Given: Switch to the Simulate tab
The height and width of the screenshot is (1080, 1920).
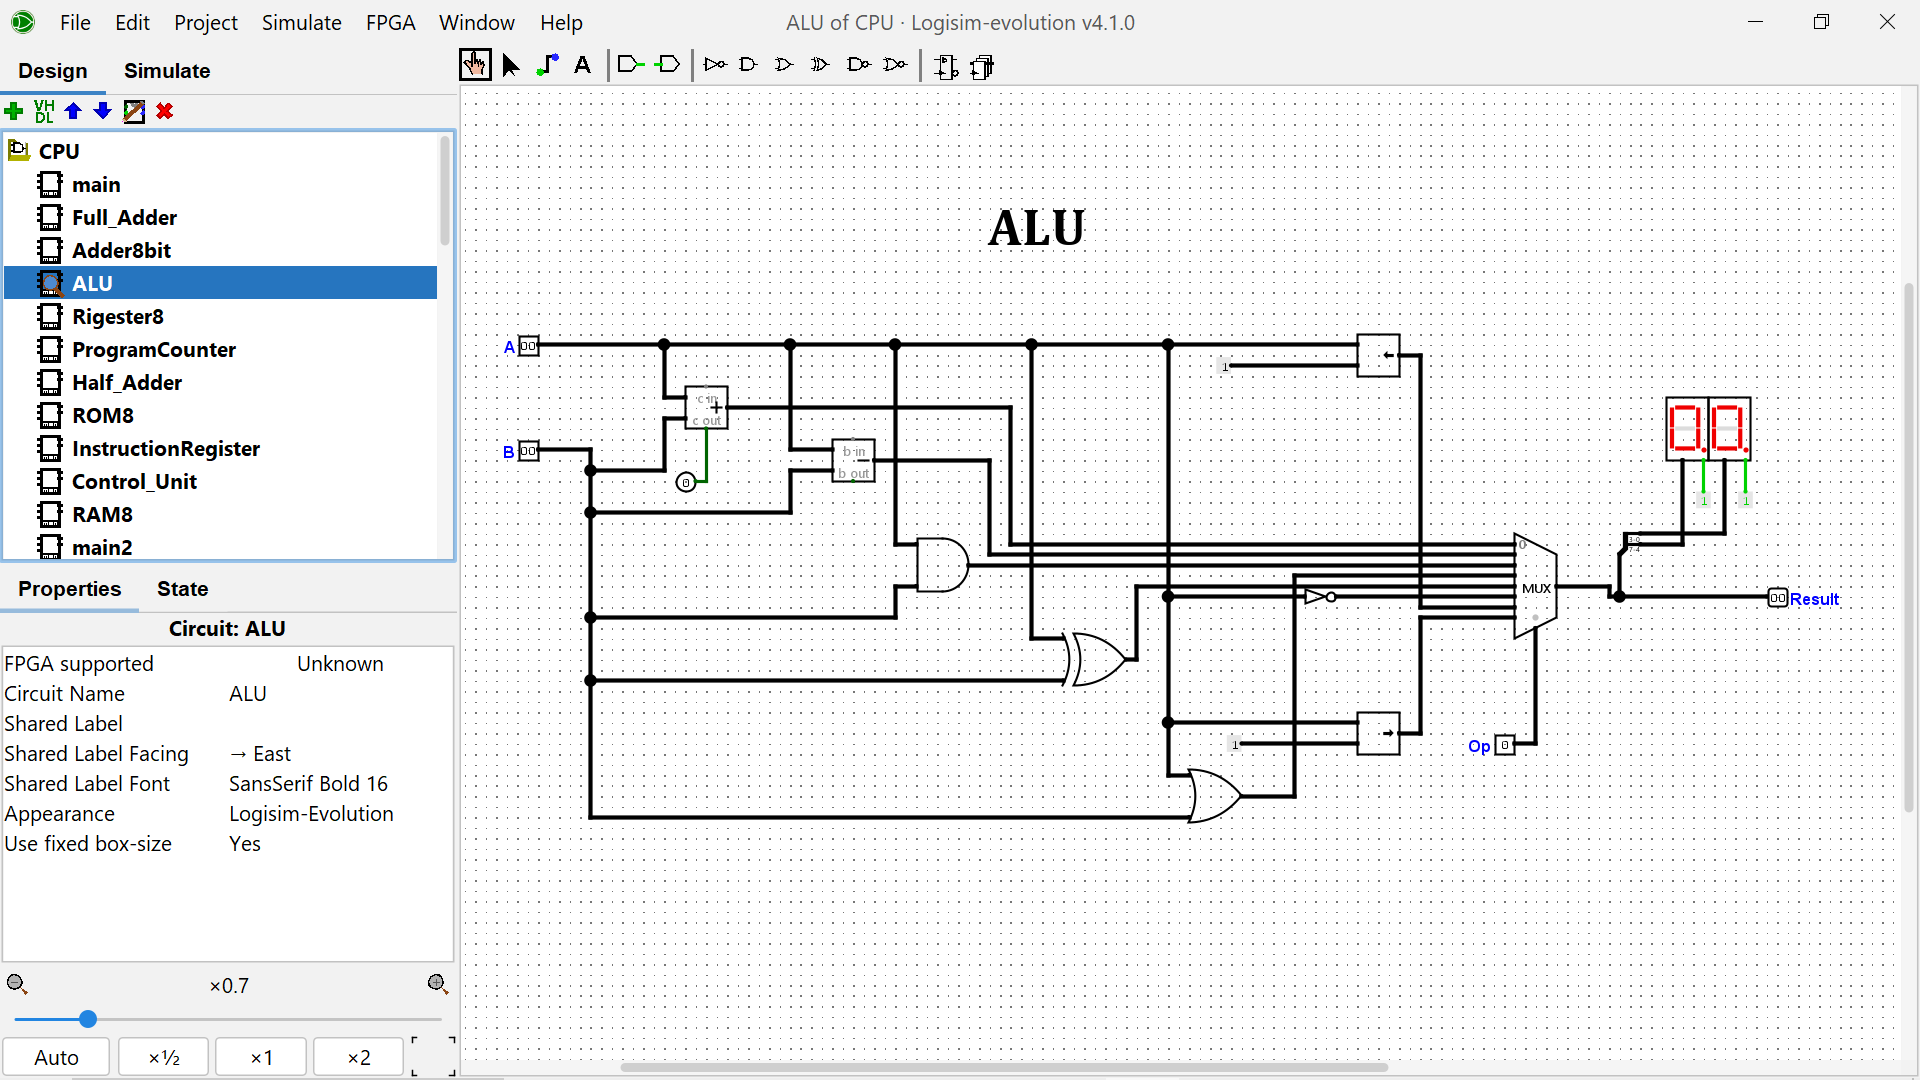Looking at the screenshot, I should click(167, 71).
